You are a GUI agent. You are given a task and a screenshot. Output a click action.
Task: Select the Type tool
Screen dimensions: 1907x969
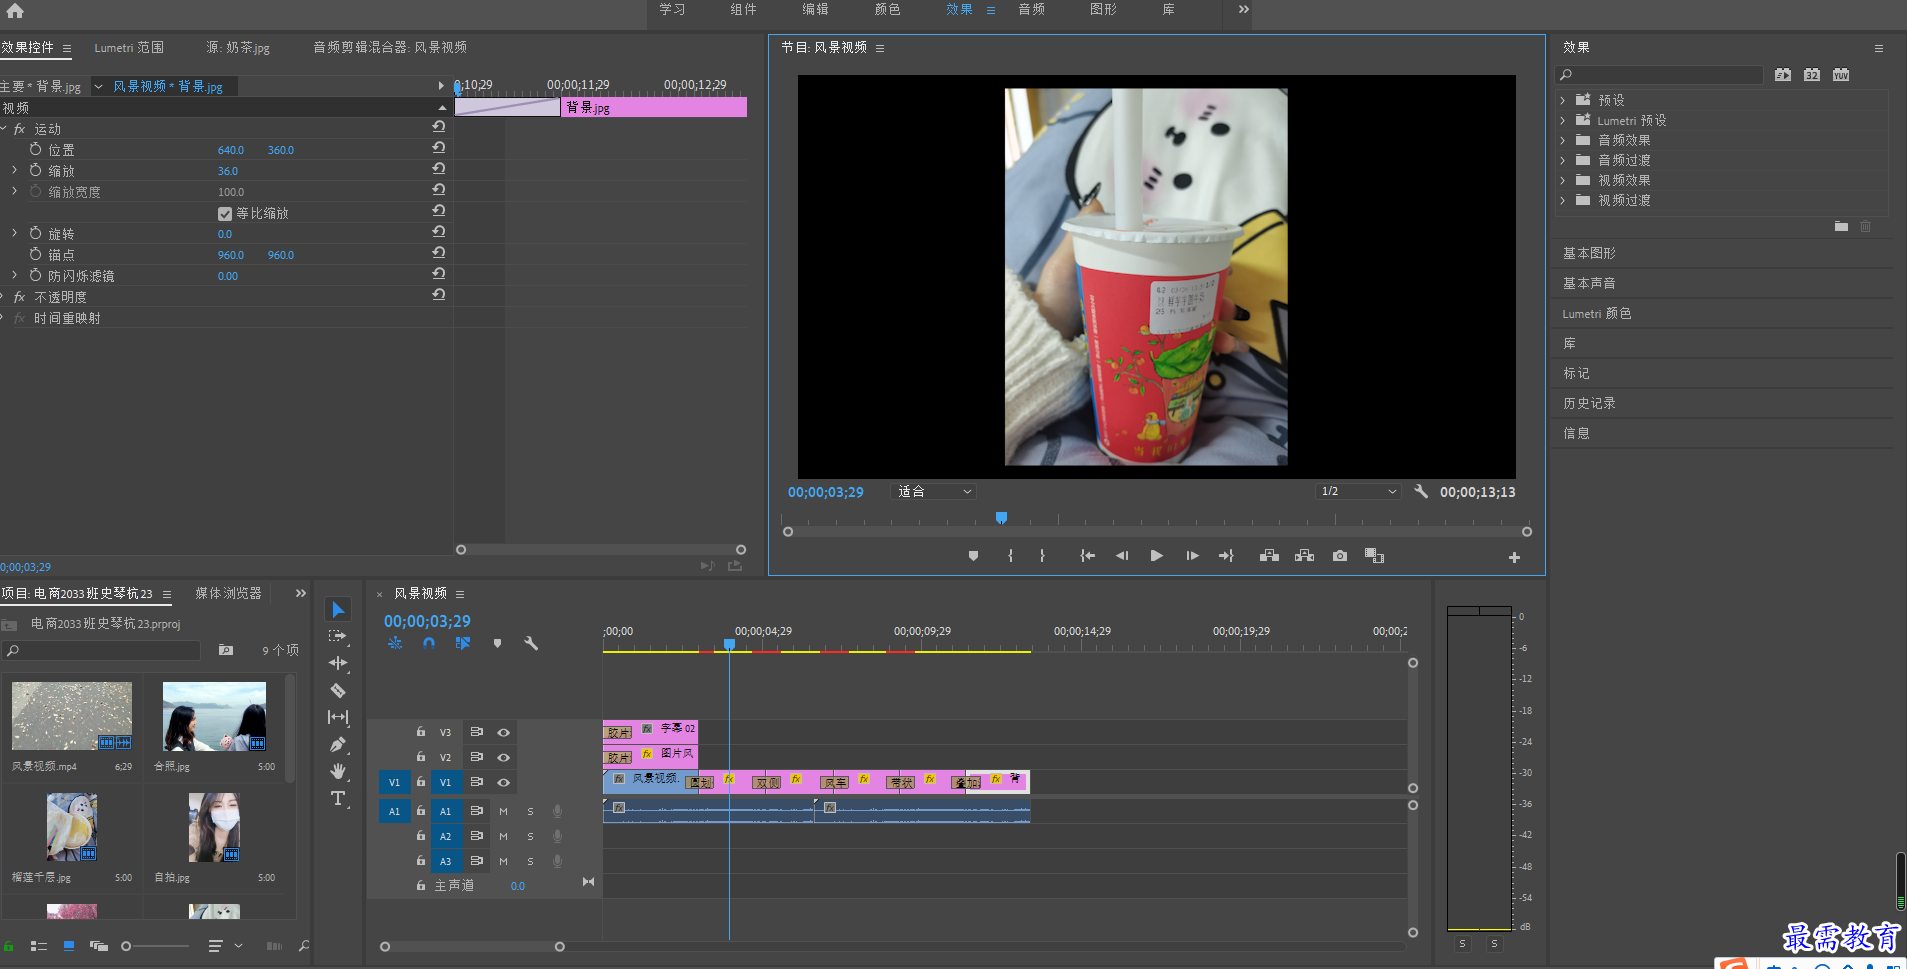click(x=338, y=798)
